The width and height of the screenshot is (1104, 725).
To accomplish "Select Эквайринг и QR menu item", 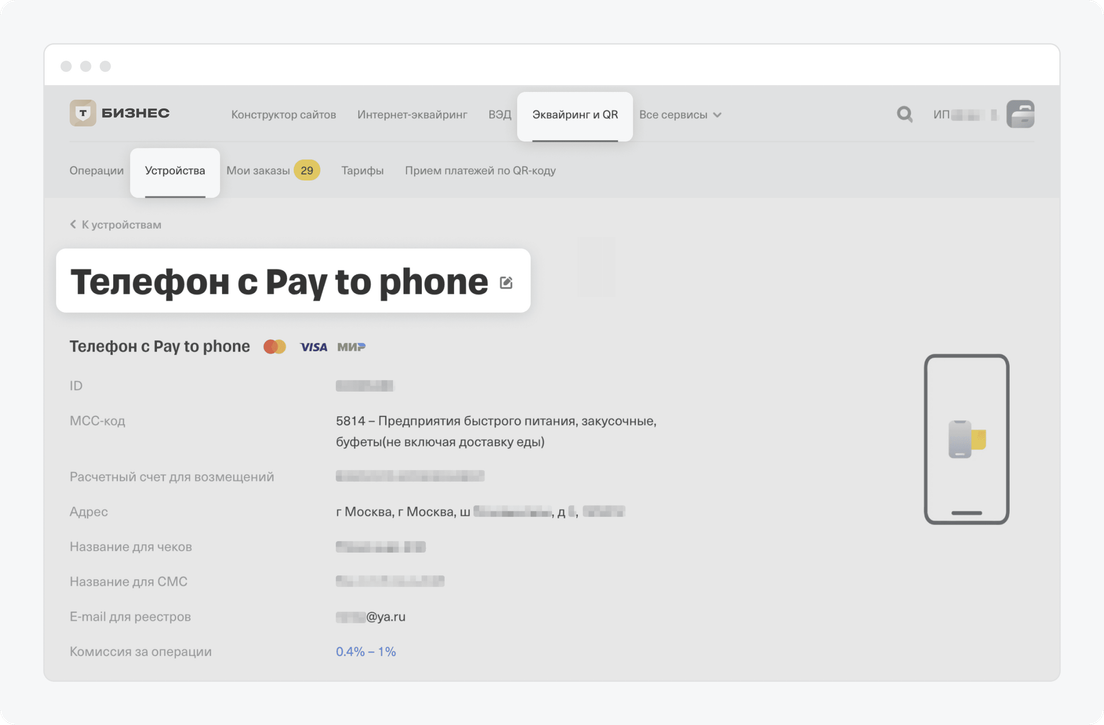I will [575, 115].
